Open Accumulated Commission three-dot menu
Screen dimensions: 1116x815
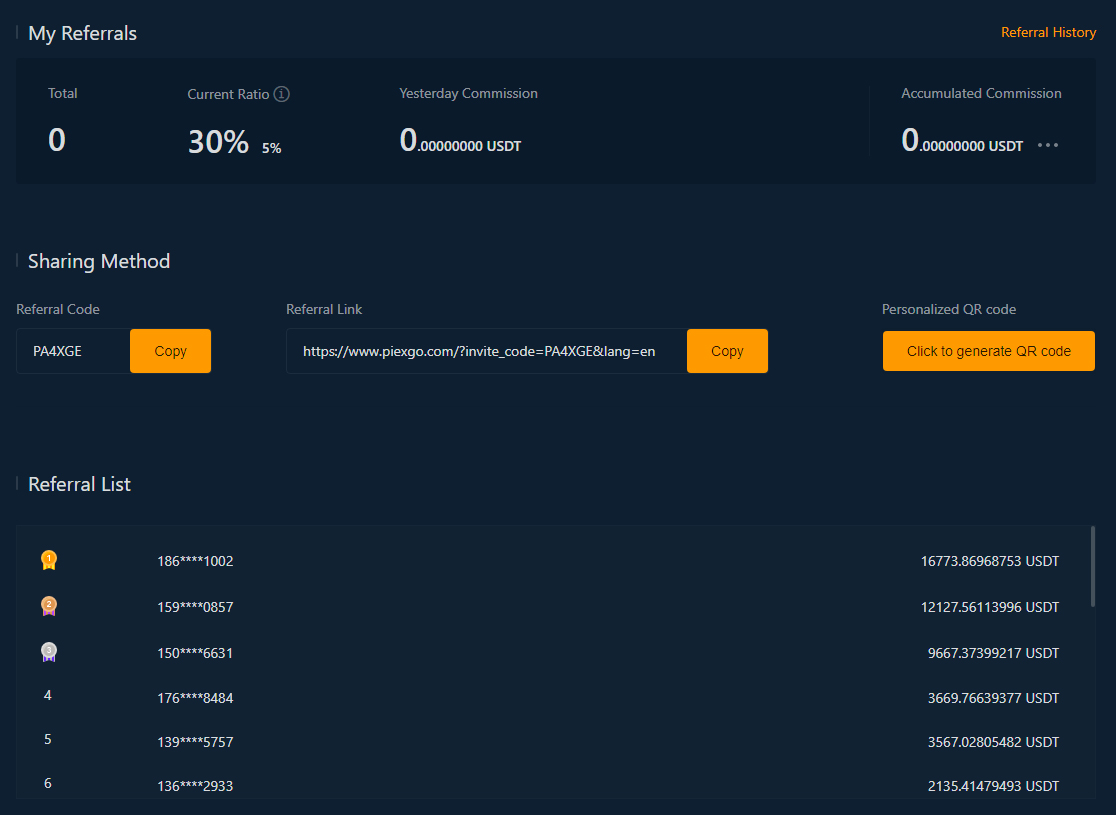pyautogui.click(x=1048, y=145)
